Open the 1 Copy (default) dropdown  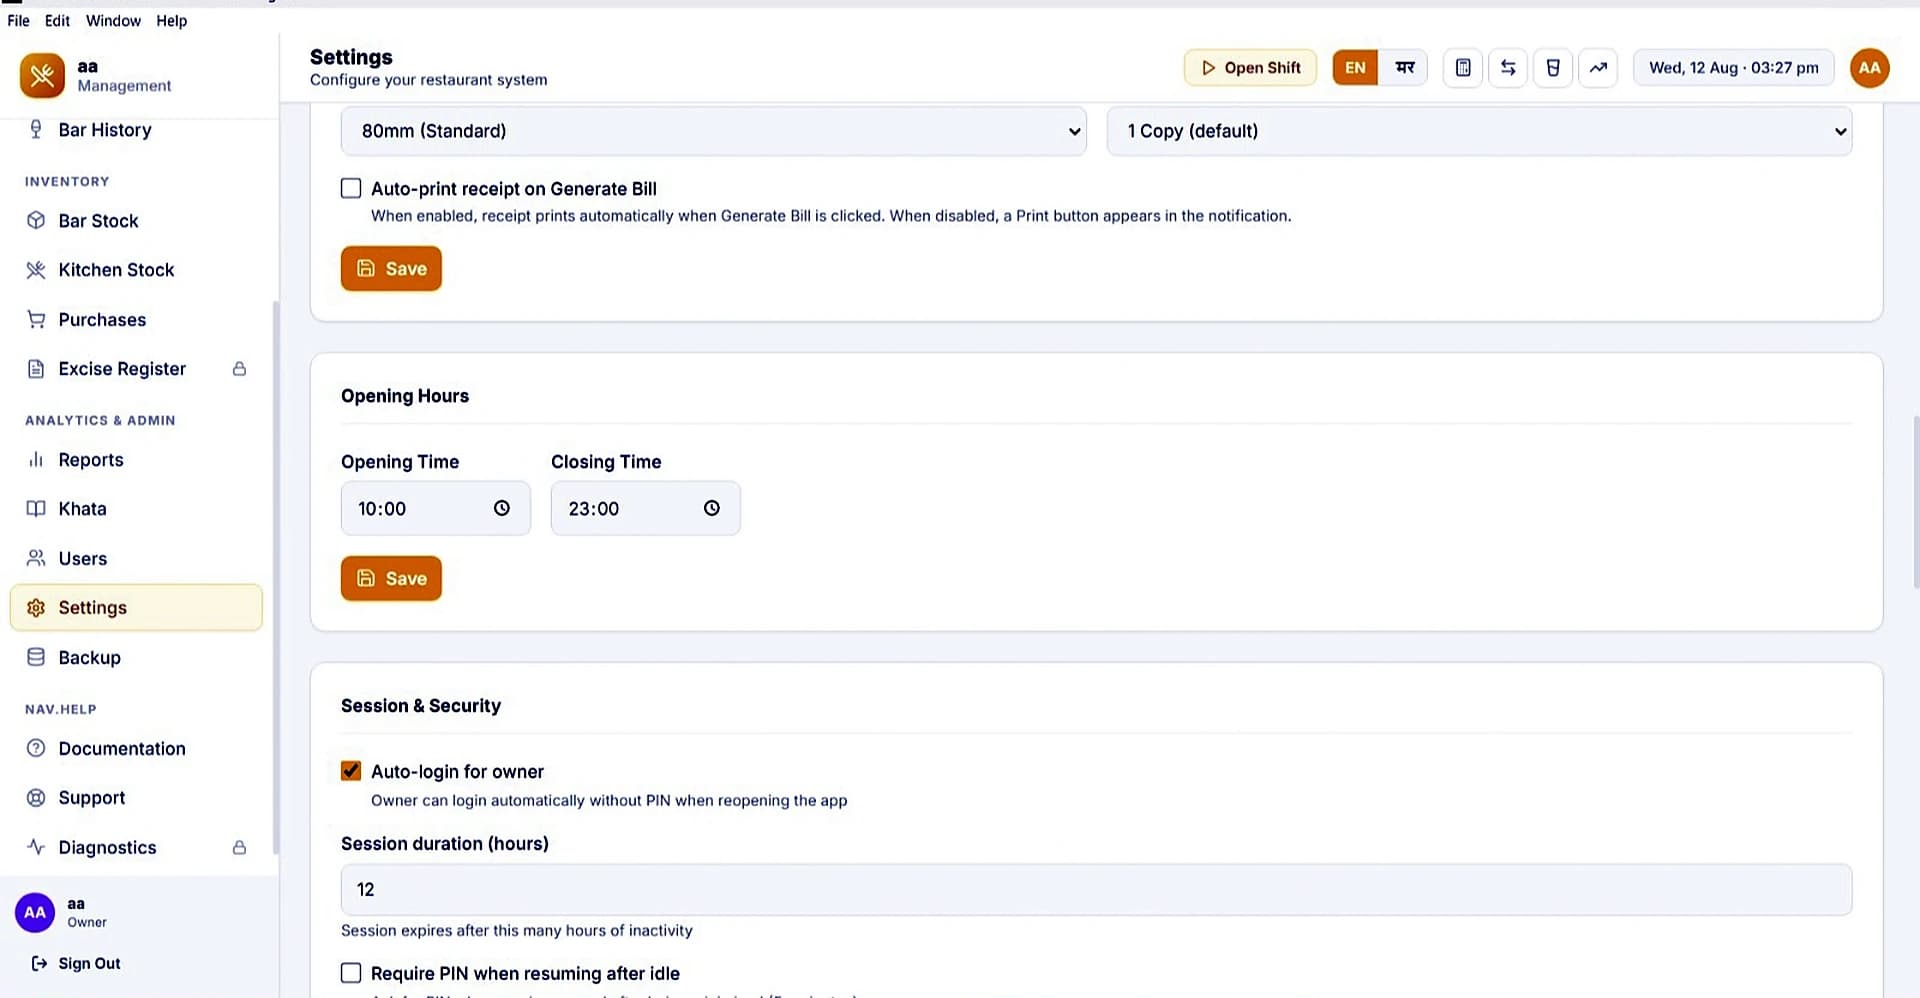(1479, 131)
